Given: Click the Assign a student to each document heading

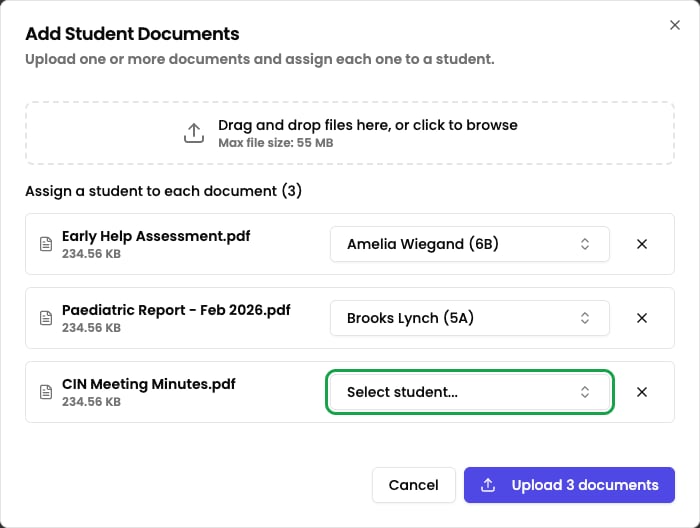Looking at the screenshot, I should point(163,191).
